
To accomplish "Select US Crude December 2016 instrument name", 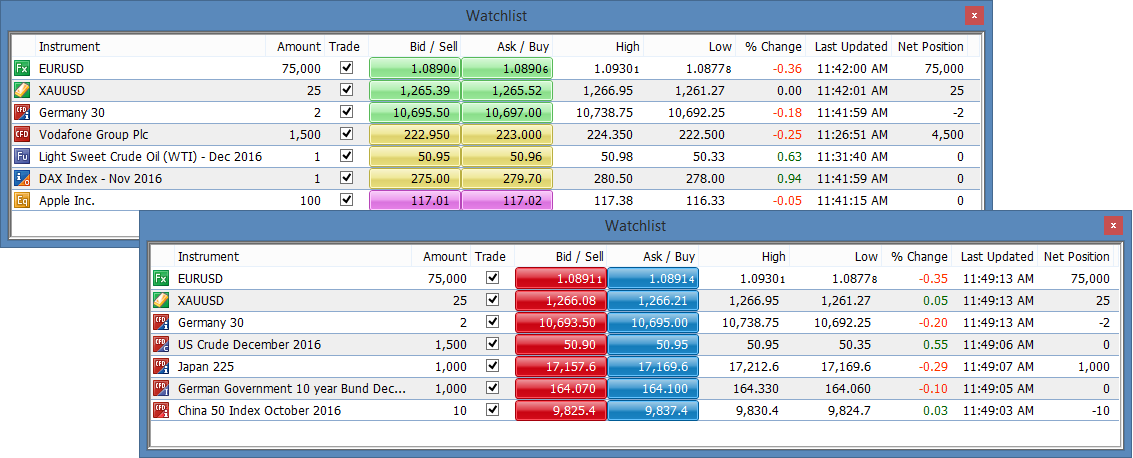I will click(x=249, y=345).
